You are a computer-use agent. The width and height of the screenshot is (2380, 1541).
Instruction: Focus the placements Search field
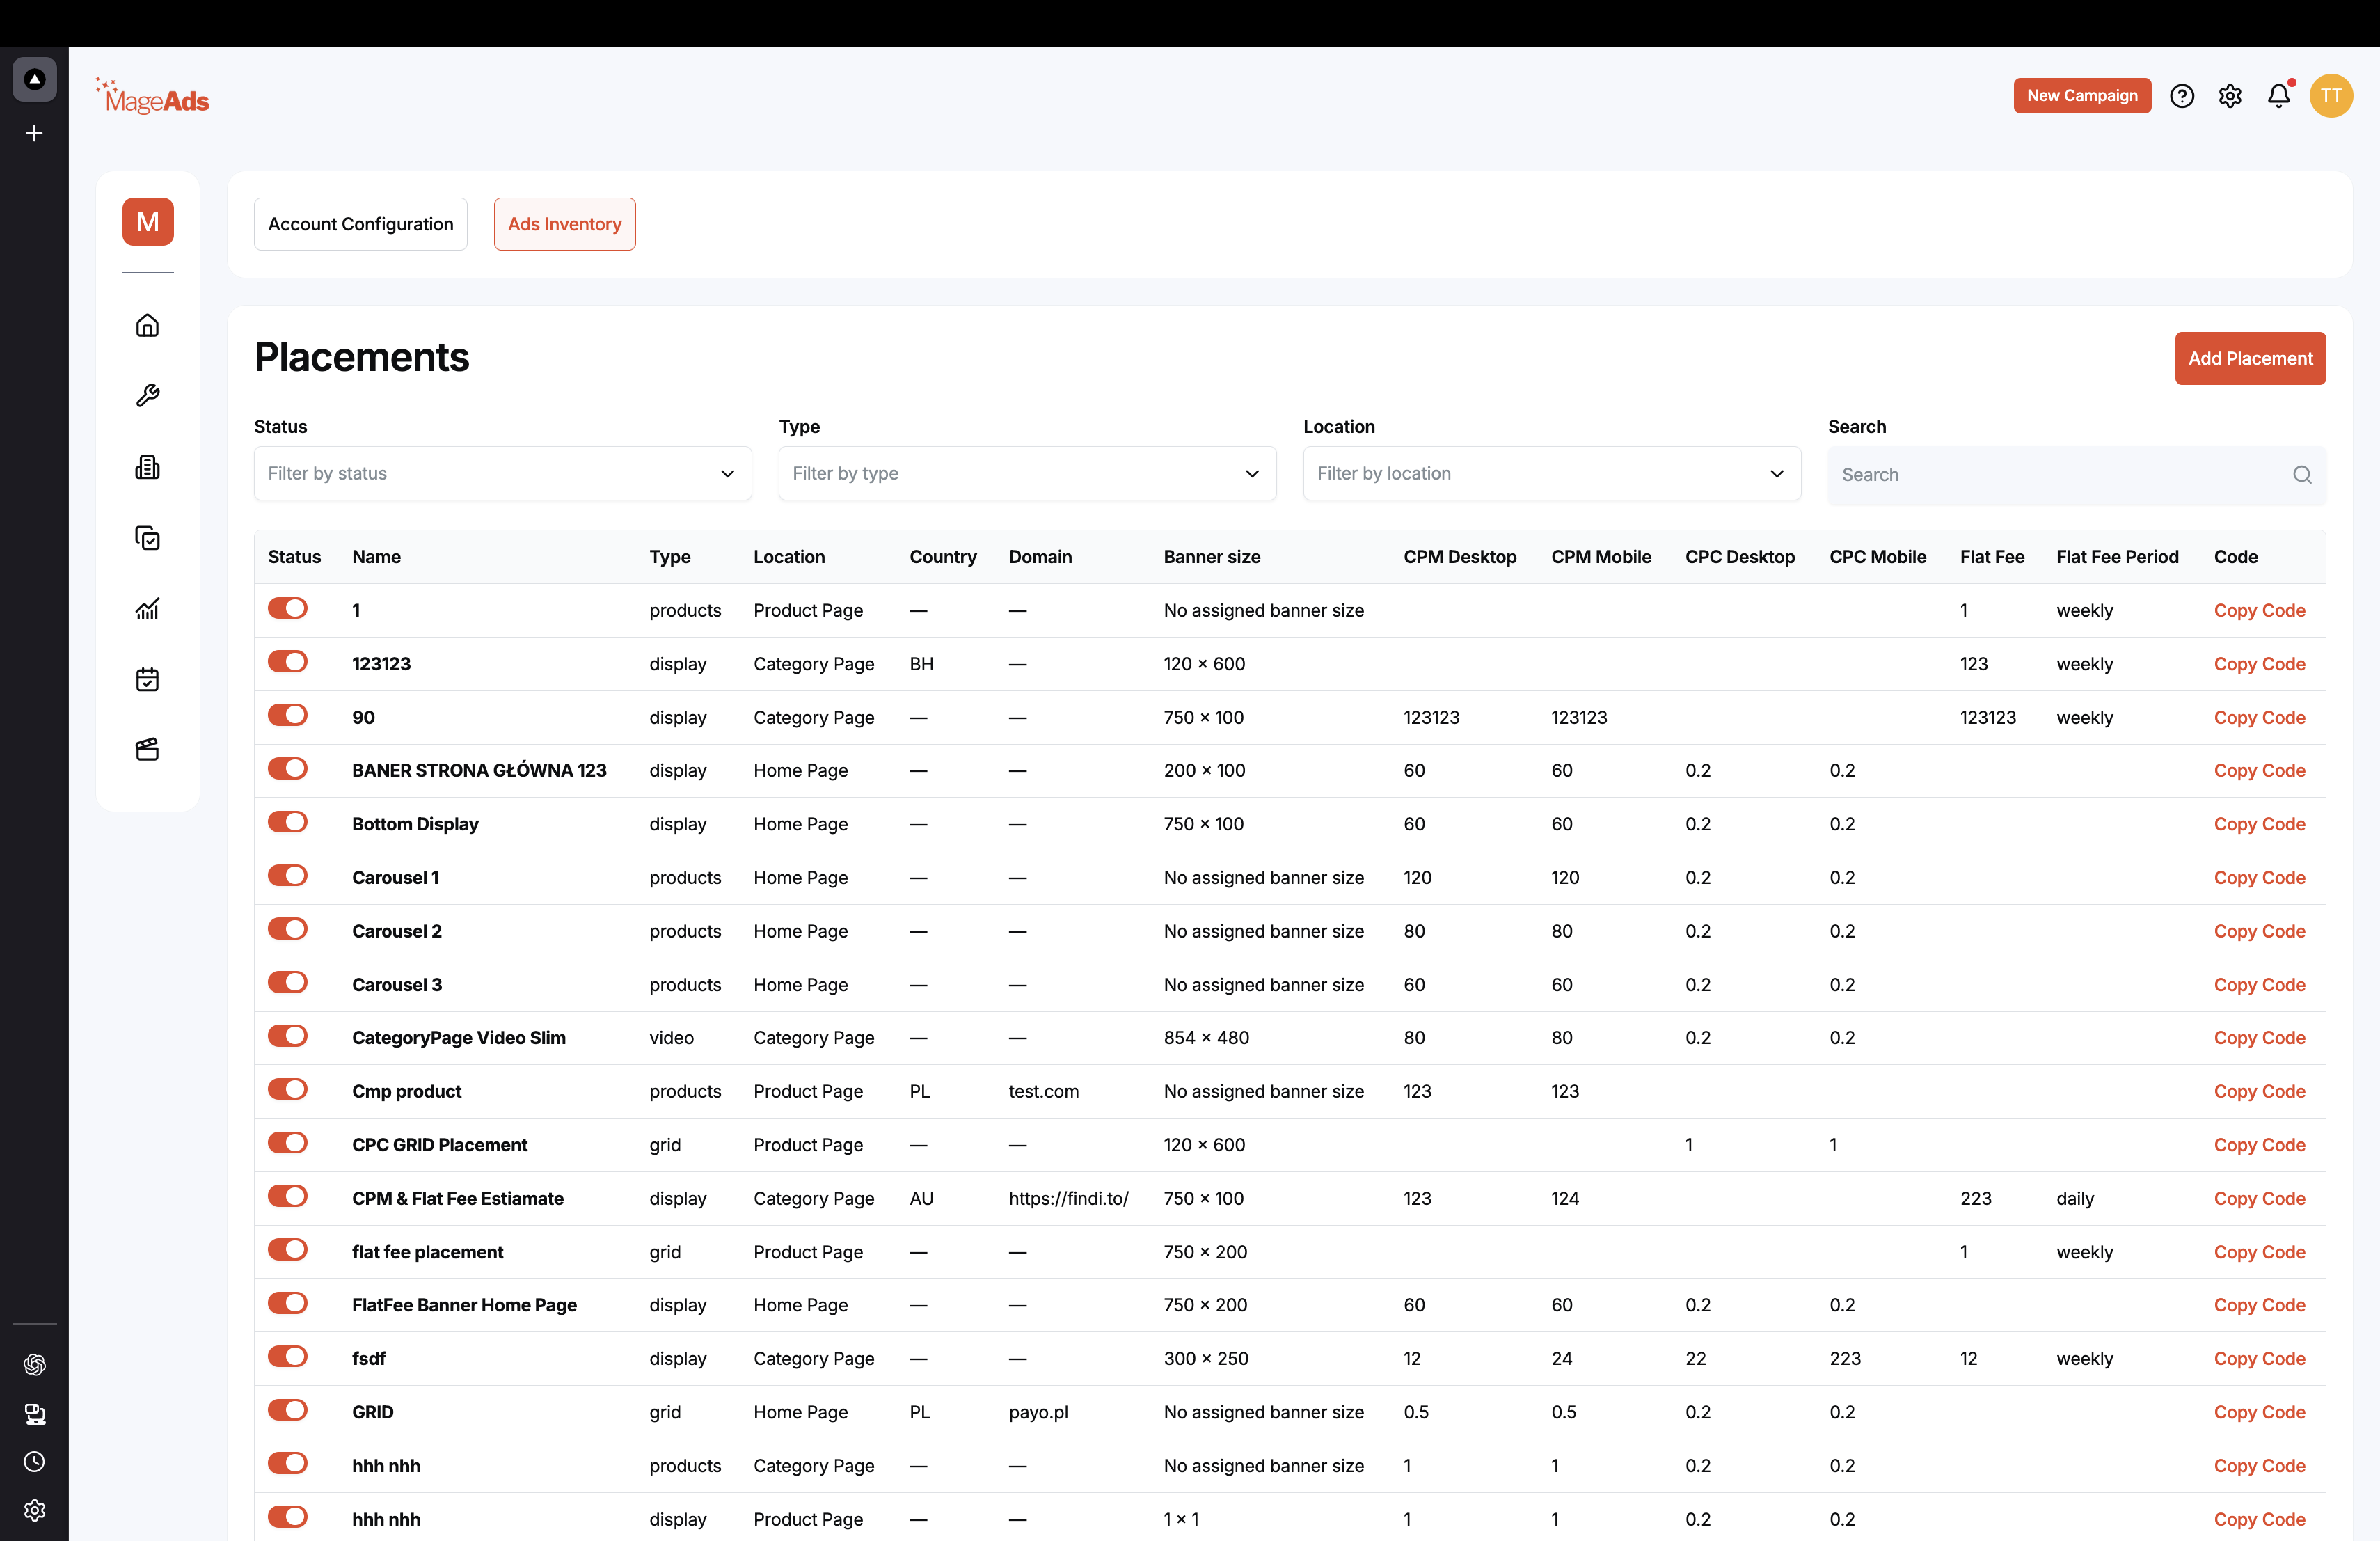coord(2076,475)
